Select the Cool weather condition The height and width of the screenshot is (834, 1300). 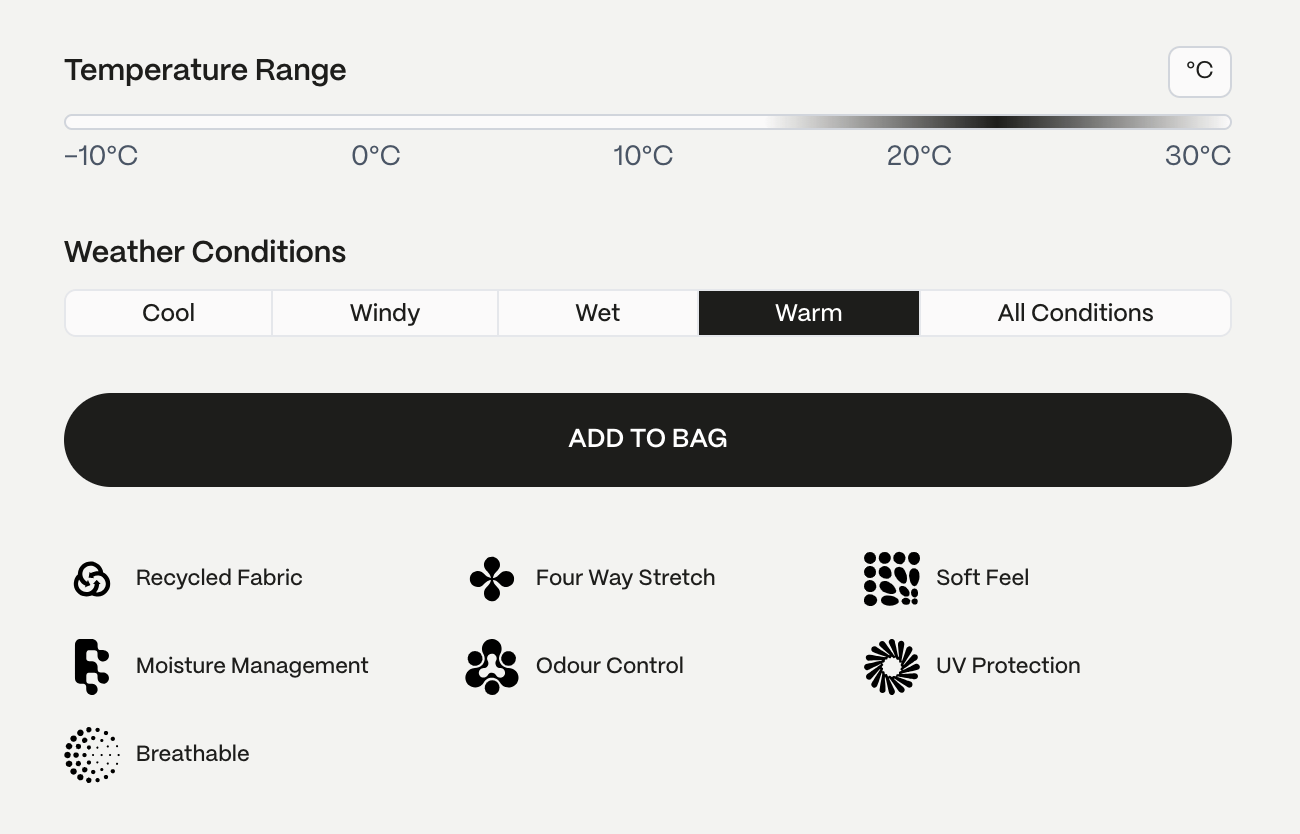tap(168, 313)
